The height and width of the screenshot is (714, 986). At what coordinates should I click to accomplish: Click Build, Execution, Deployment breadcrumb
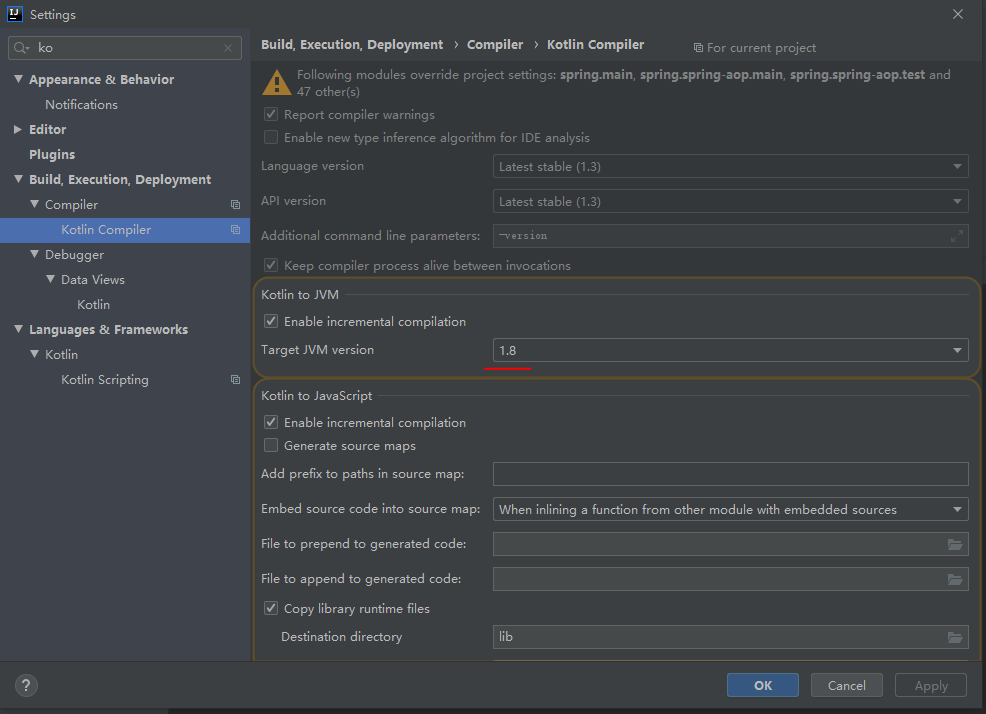pyautogui.click(x=352, y=45)
